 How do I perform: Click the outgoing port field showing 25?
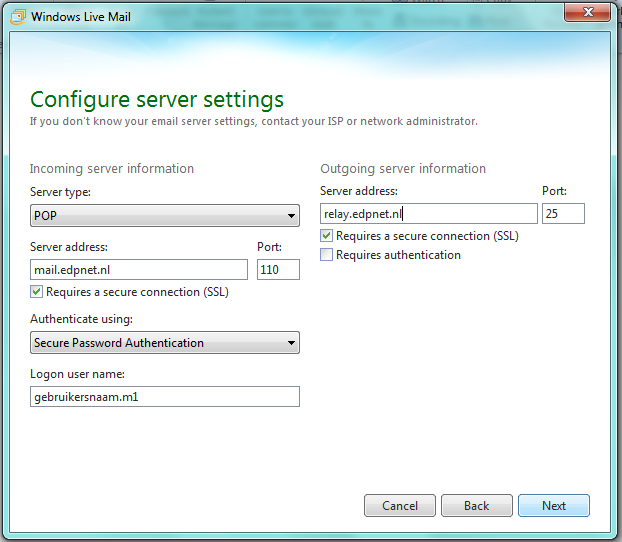[x=563, y=214]
